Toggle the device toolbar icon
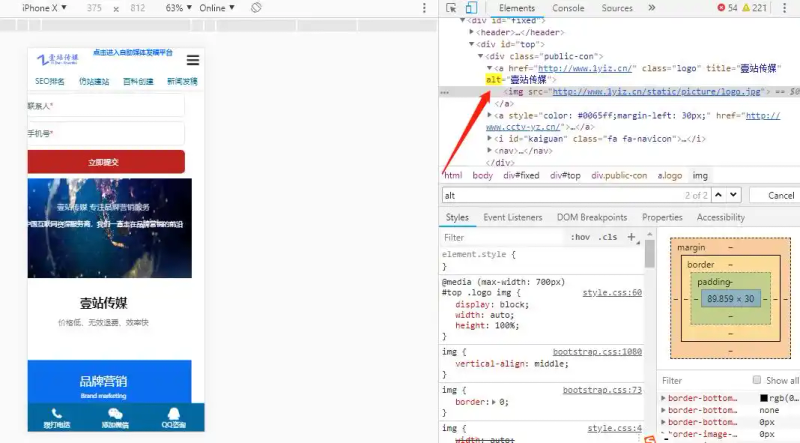Image resolution: width=800 pixels, height=443 pixels. click(x=471, y=8)
